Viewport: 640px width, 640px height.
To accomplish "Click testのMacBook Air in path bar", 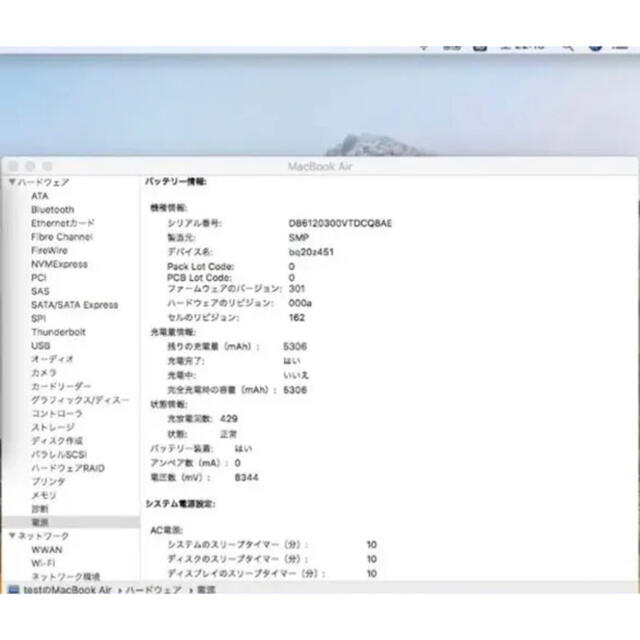I will (67, 590).
